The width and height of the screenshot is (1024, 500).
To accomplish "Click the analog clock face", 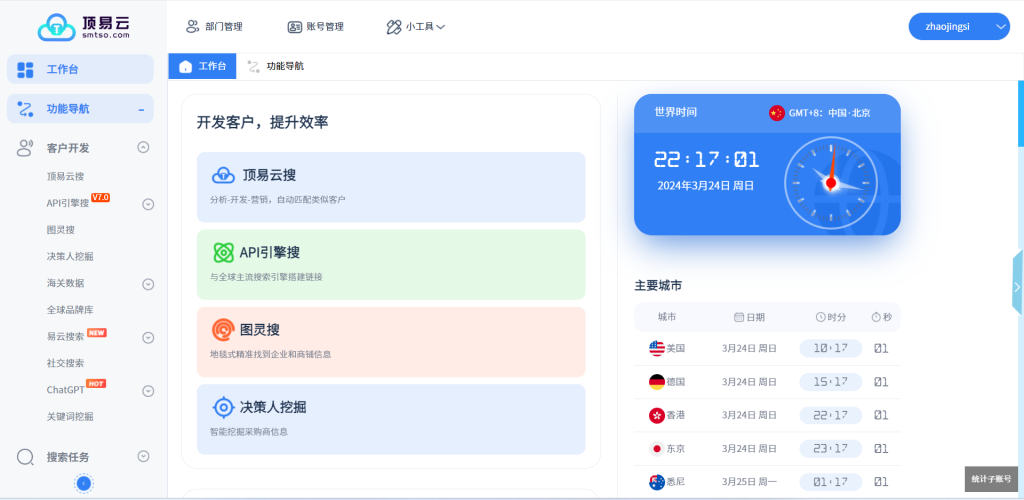I will [x=830, y=181].
